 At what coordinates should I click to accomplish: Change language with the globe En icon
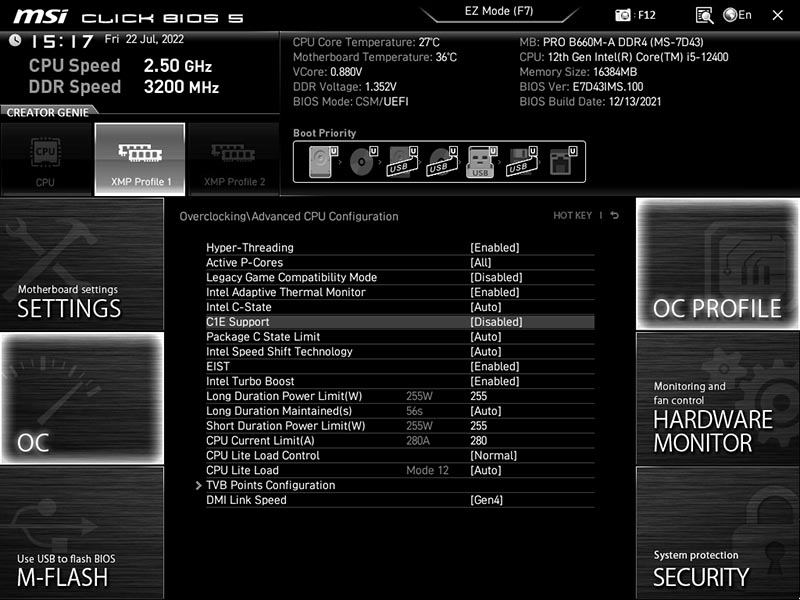pos(738,15)
